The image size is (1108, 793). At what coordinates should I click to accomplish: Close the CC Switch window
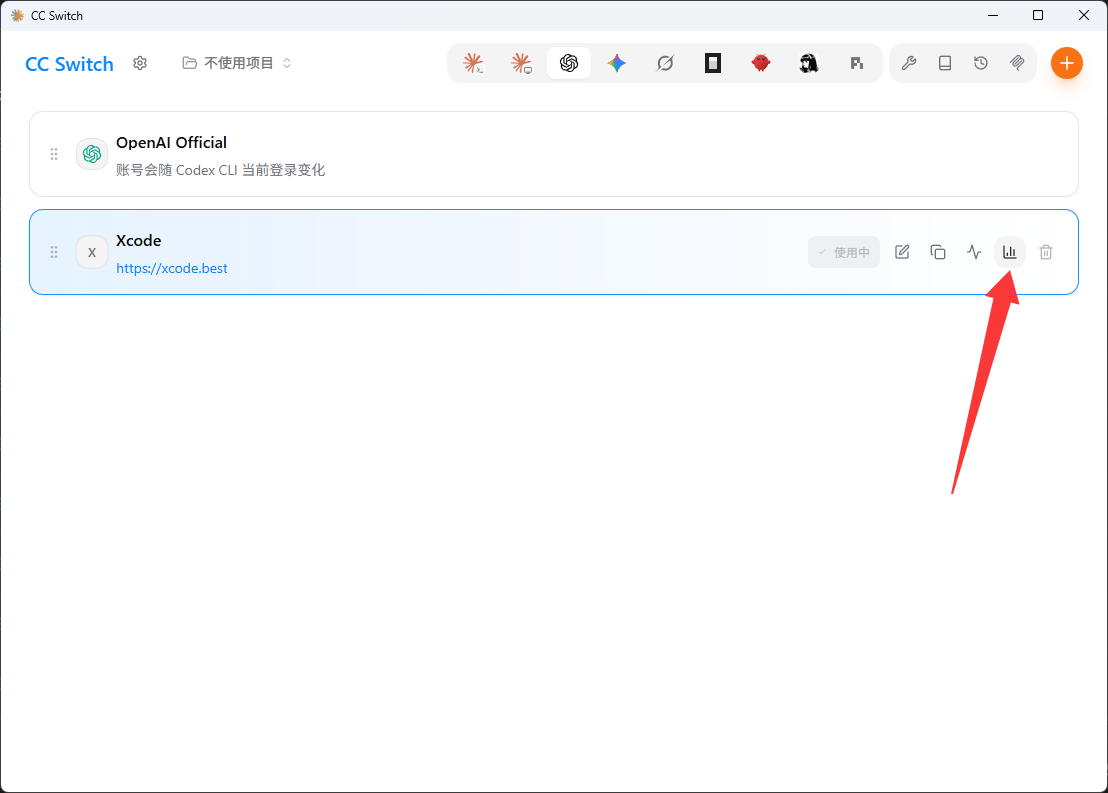(x=1083, y=16)
